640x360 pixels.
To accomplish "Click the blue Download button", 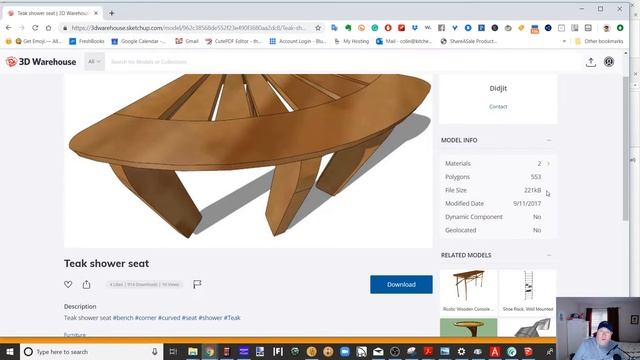I will click(401, 284).
